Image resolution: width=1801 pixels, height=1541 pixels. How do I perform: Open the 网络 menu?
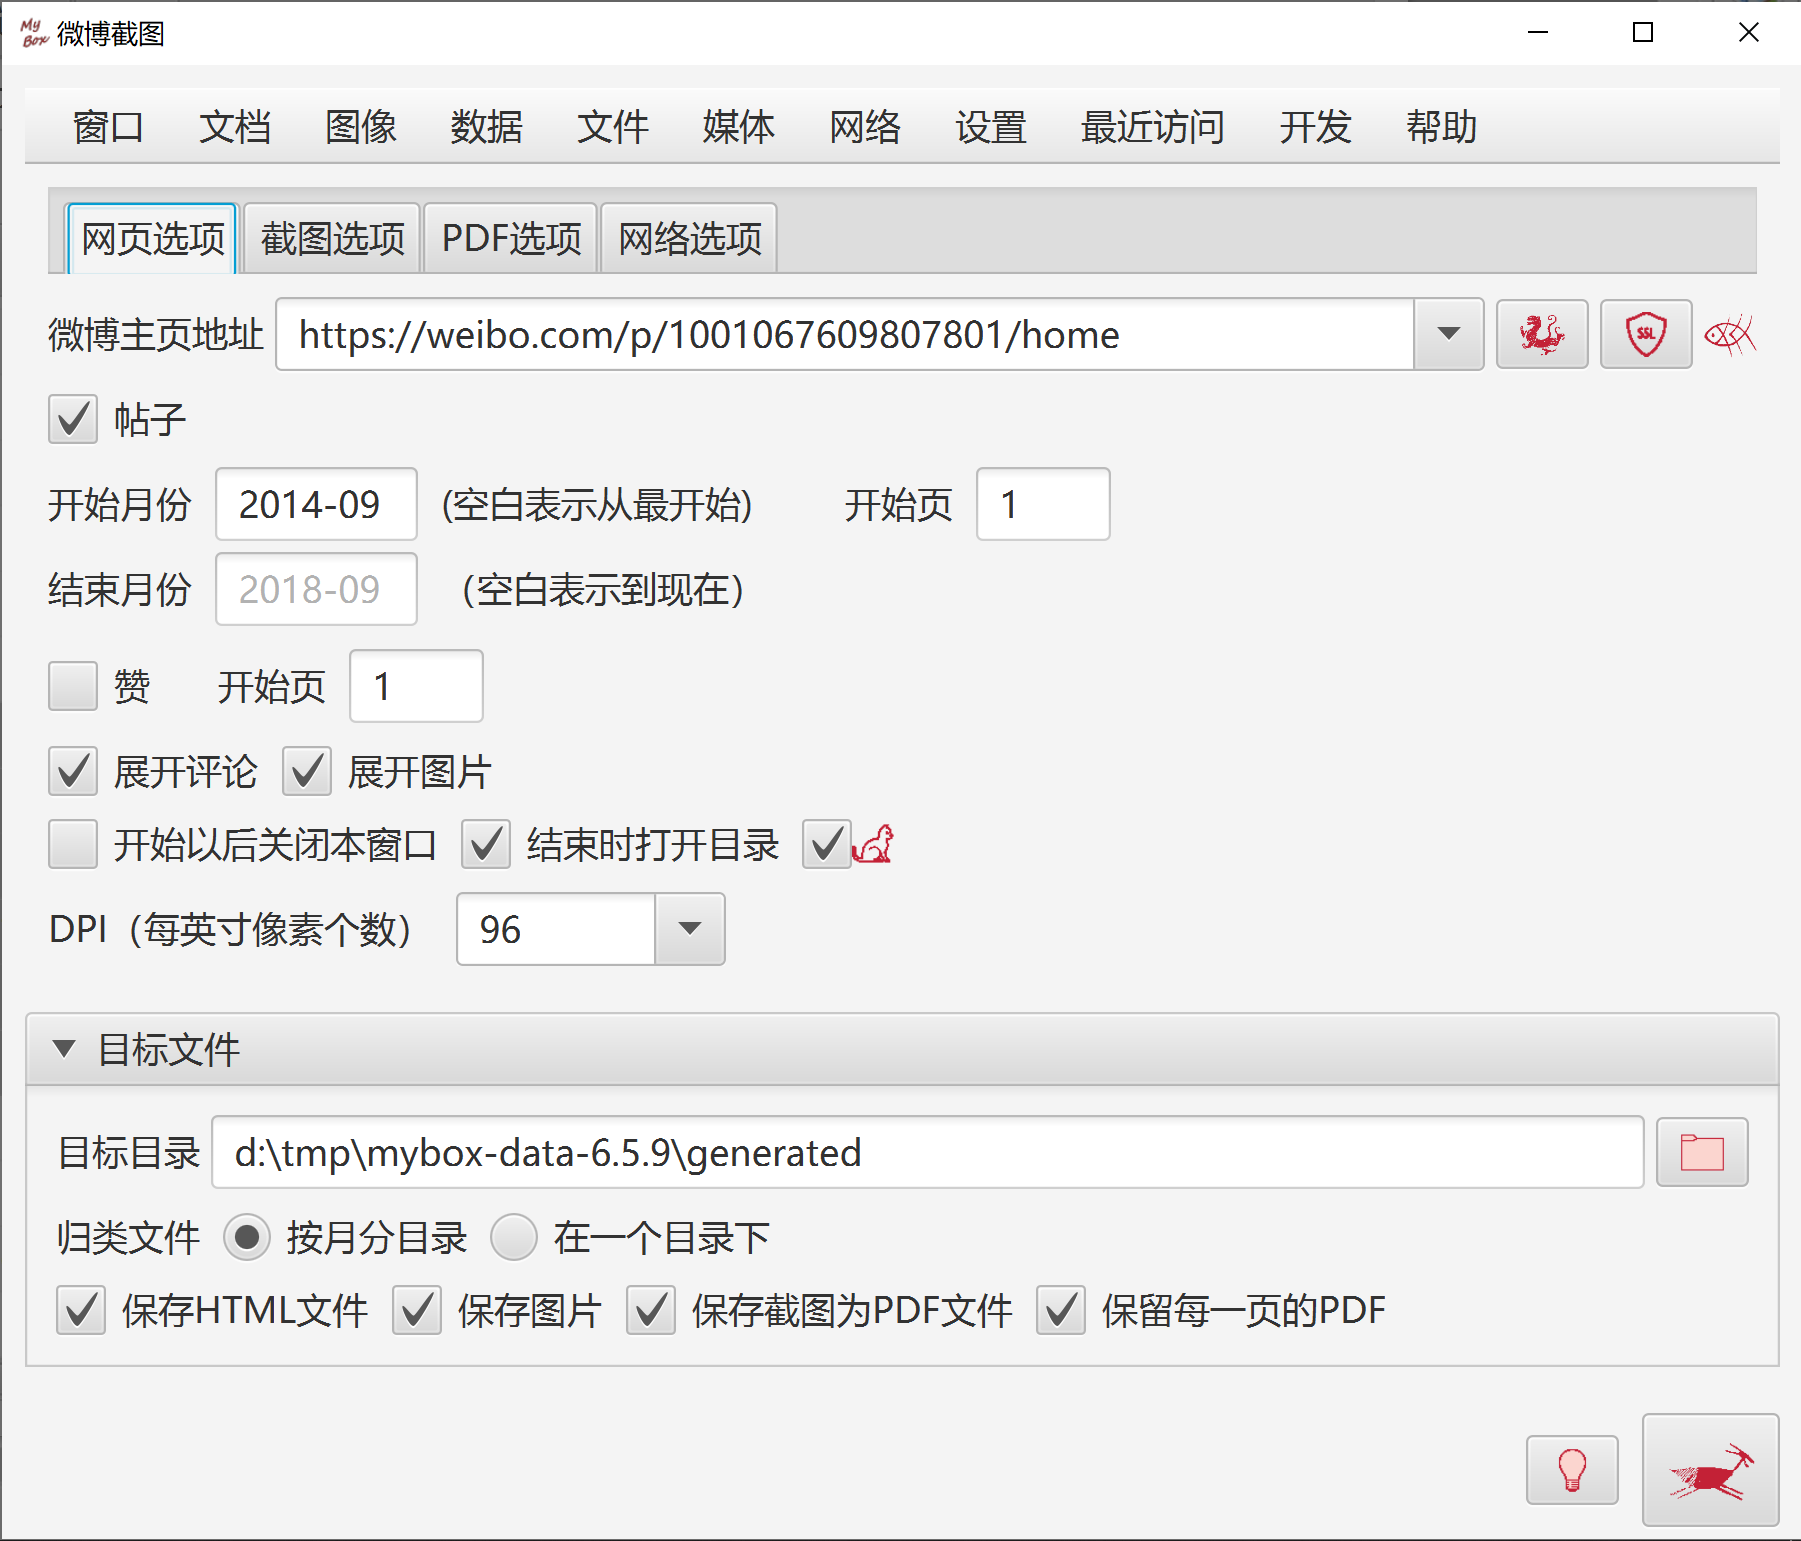[864, 127]
